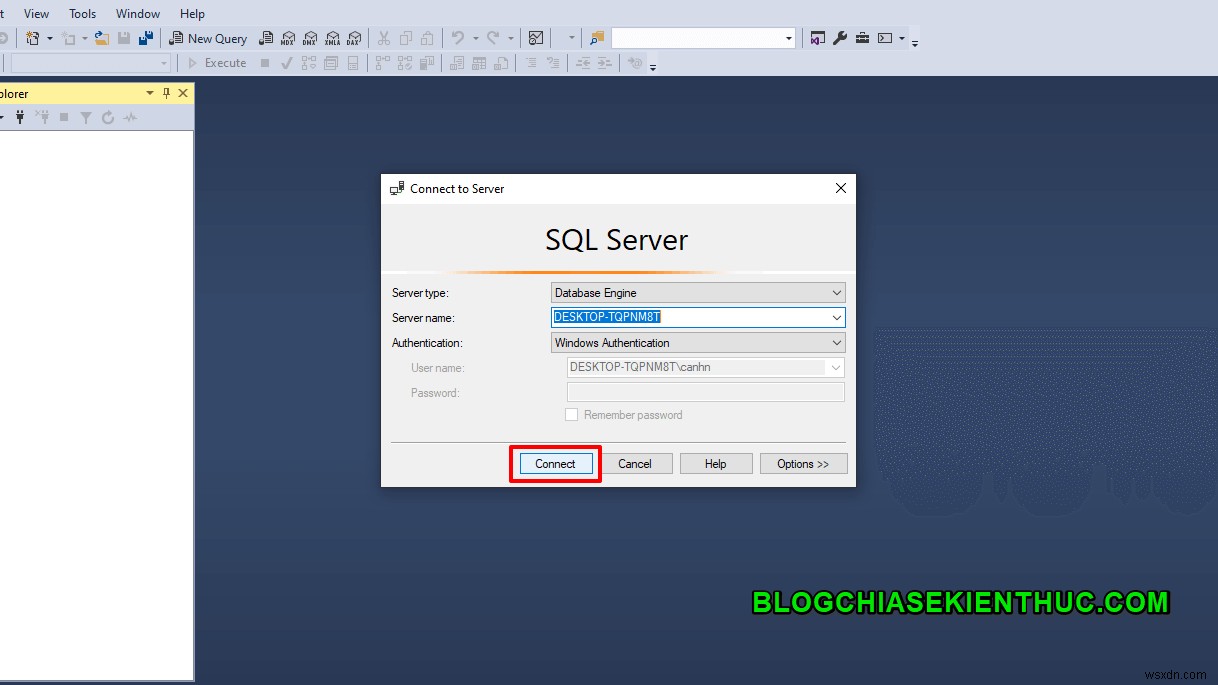Open the Tools menu

tap(81, 13)
